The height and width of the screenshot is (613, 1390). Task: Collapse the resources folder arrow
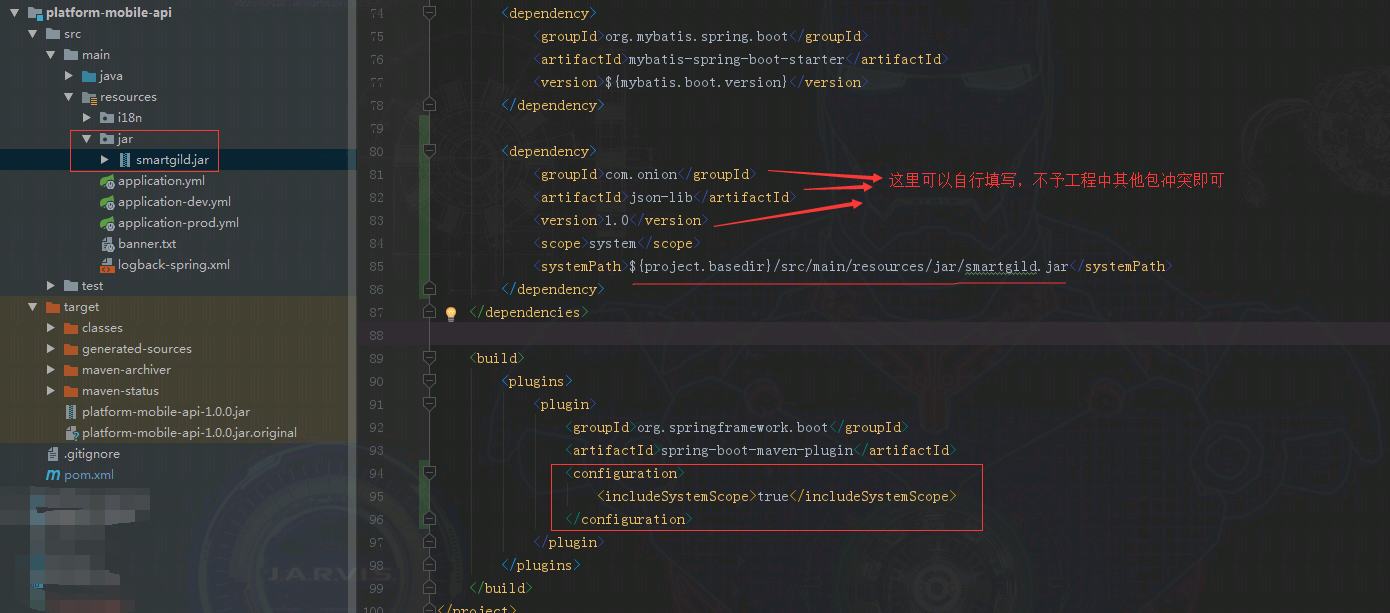69,97
